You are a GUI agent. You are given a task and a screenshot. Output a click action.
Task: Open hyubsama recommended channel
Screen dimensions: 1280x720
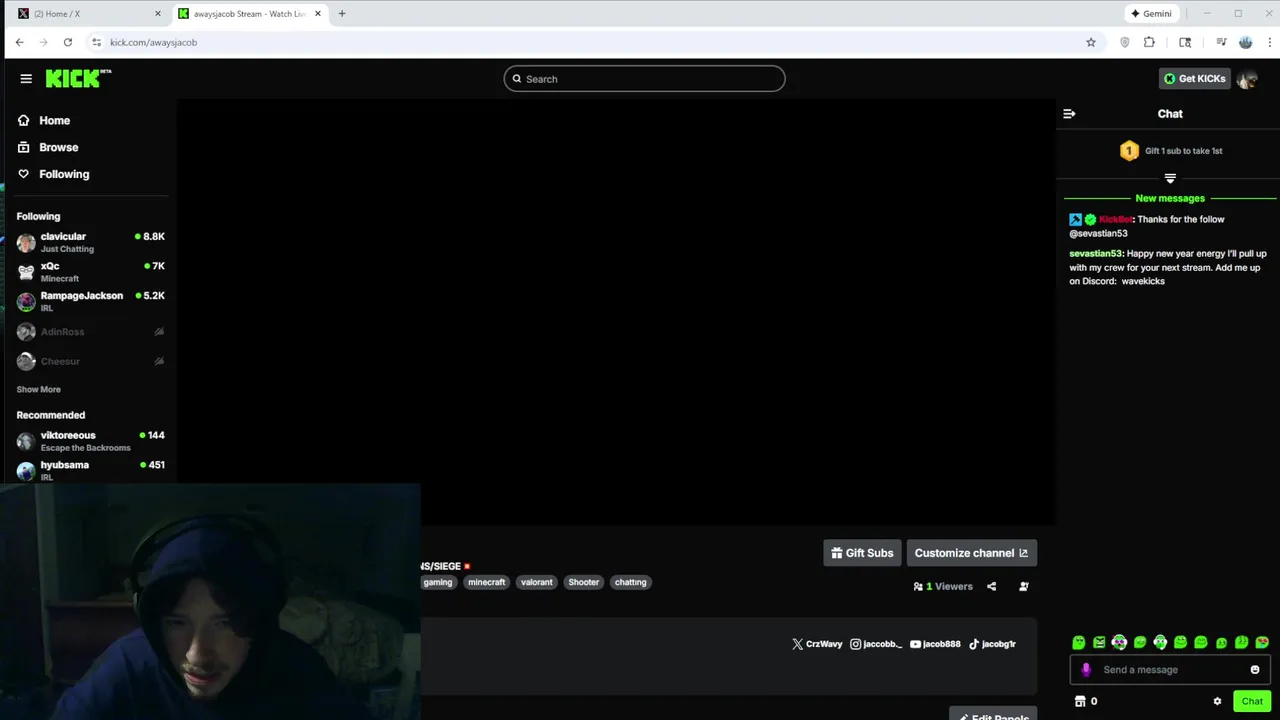(x=90, y=470)
